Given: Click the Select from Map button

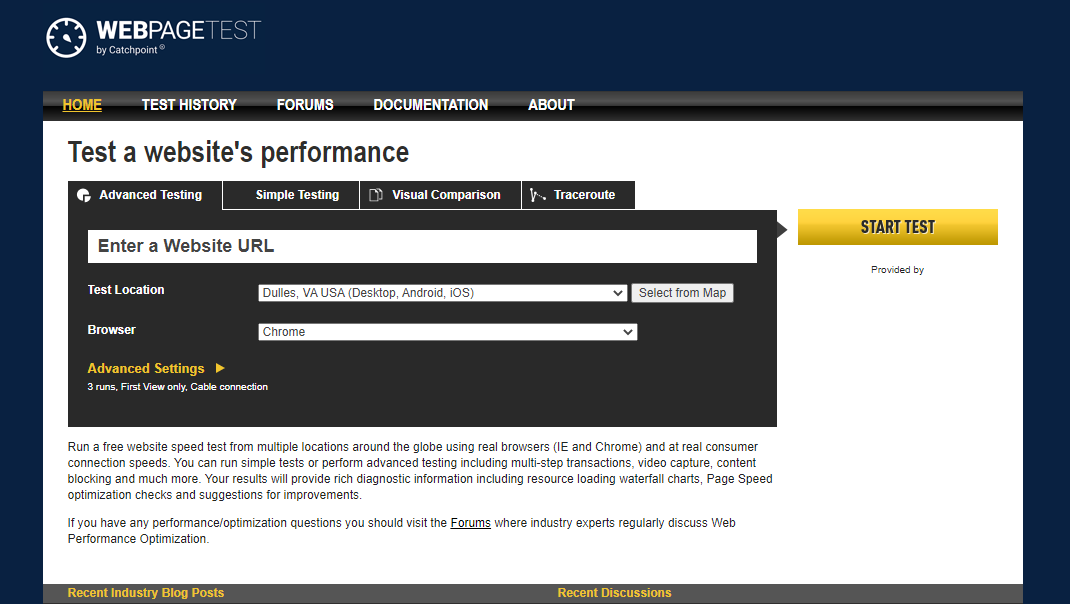Looking at the screenshot, I should [x=682, y=293].
